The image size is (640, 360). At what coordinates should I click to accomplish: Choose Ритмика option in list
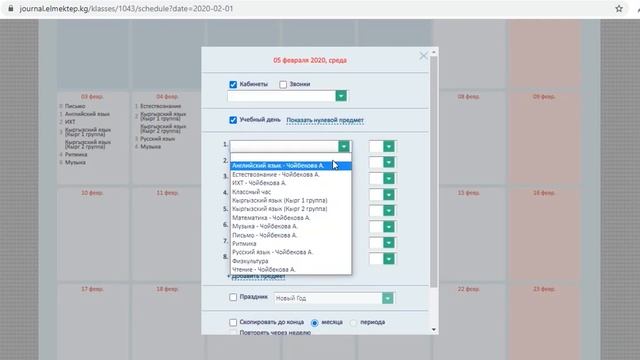291,243
